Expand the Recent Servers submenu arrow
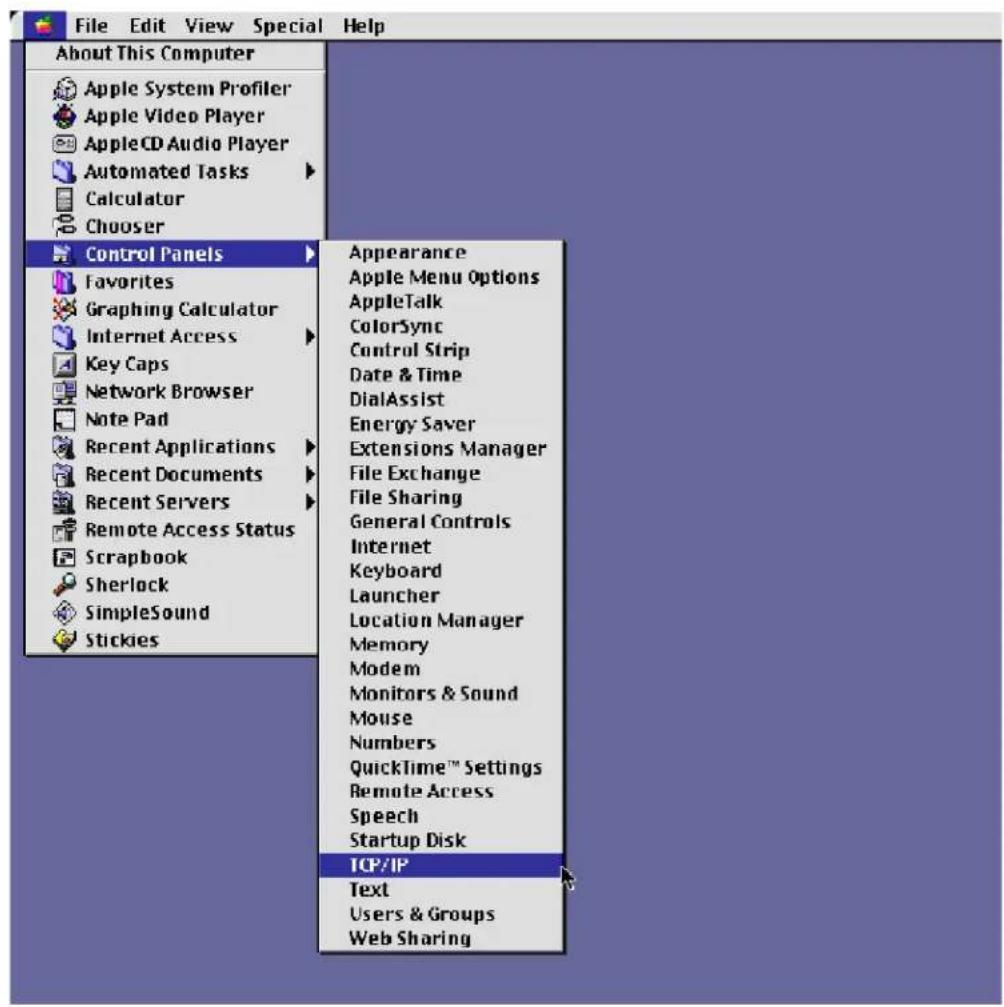 pos(310,502)
